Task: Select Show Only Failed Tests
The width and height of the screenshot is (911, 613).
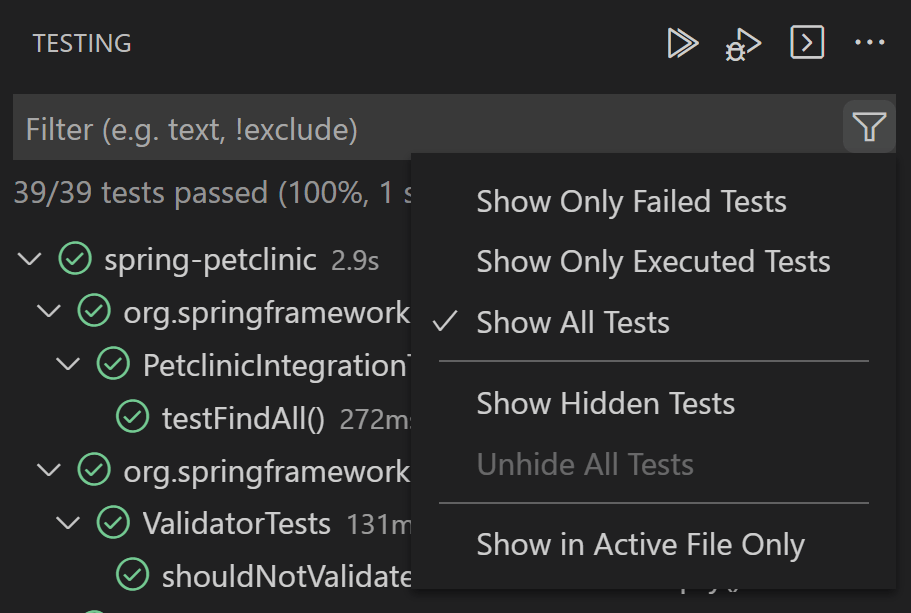Action: (x=631, y=201)
